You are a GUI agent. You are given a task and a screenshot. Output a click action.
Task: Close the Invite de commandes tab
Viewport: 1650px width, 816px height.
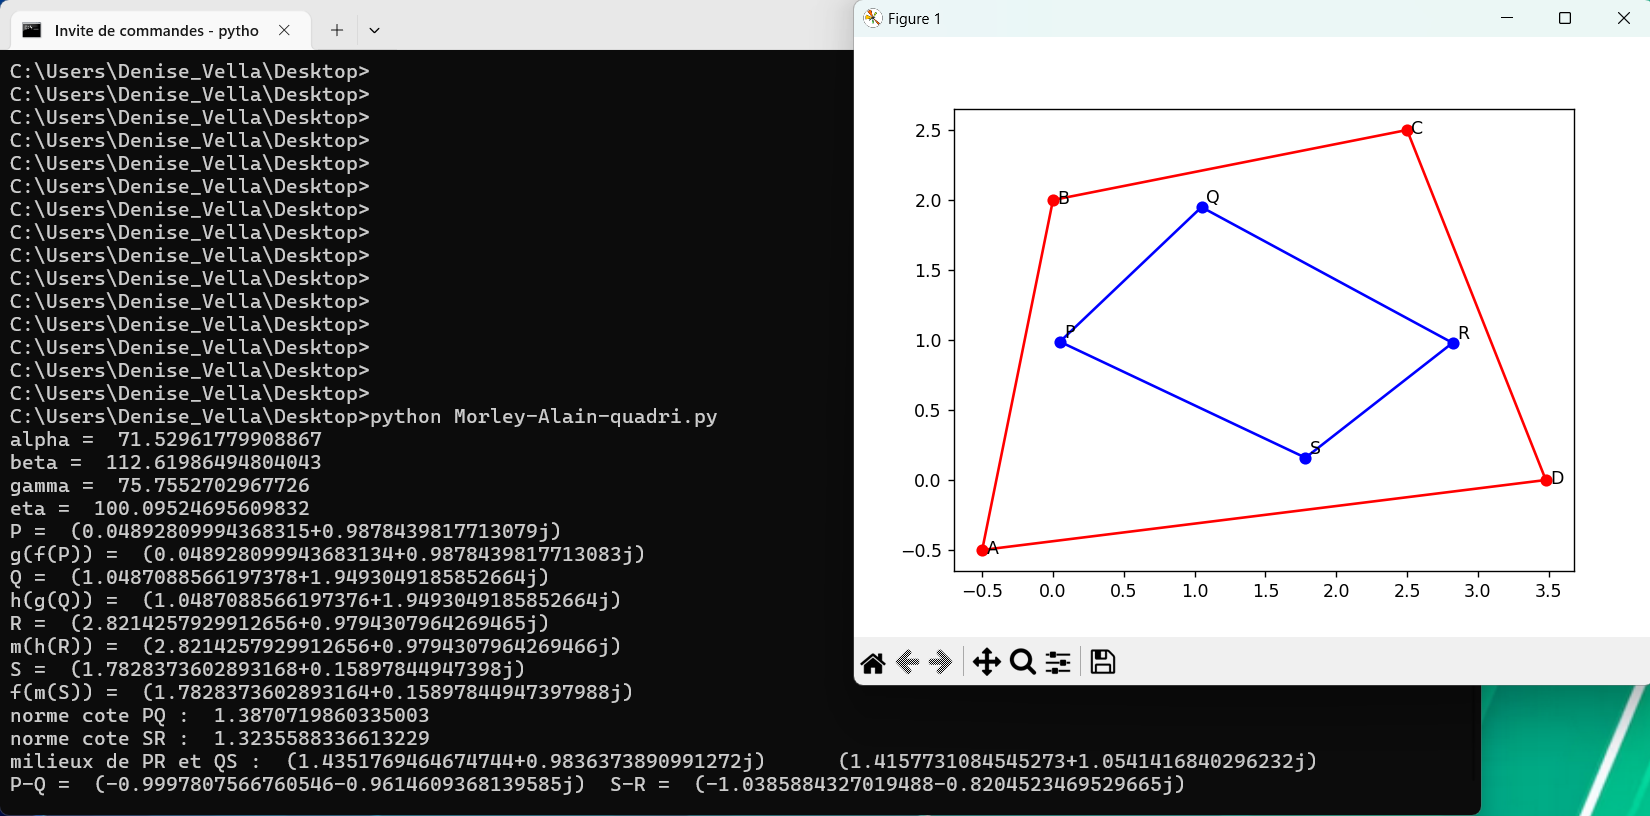tap(284, 30)
